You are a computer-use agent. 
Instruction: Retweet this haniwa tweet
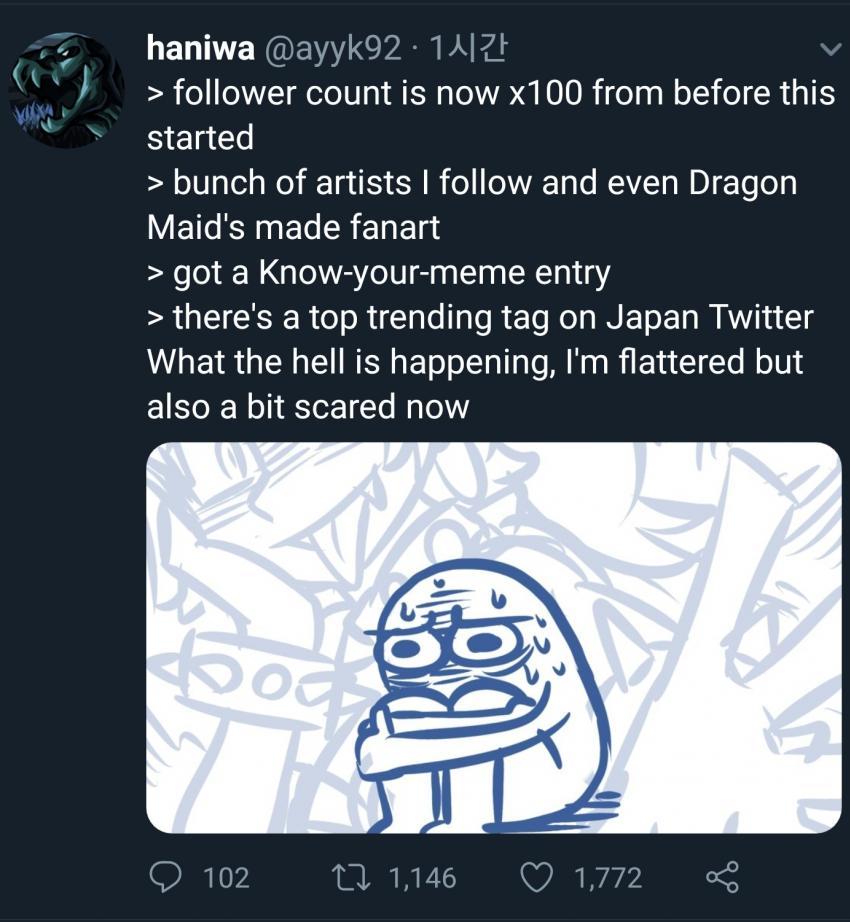tap(357, 877)
